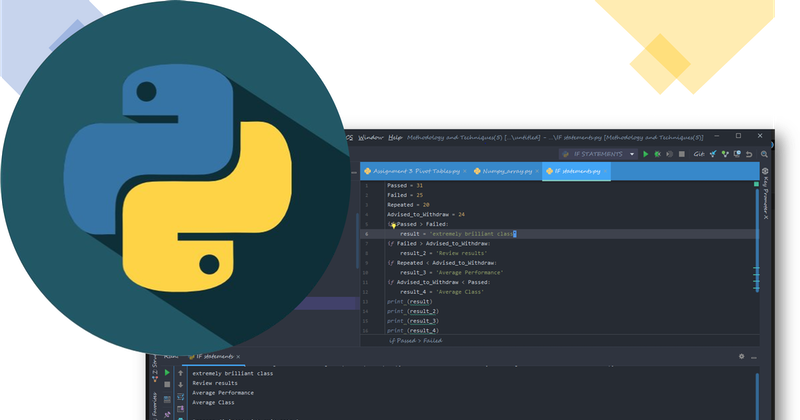800x420 pixels.
Task: Open the Git show history icon
Action: point(737,154)
